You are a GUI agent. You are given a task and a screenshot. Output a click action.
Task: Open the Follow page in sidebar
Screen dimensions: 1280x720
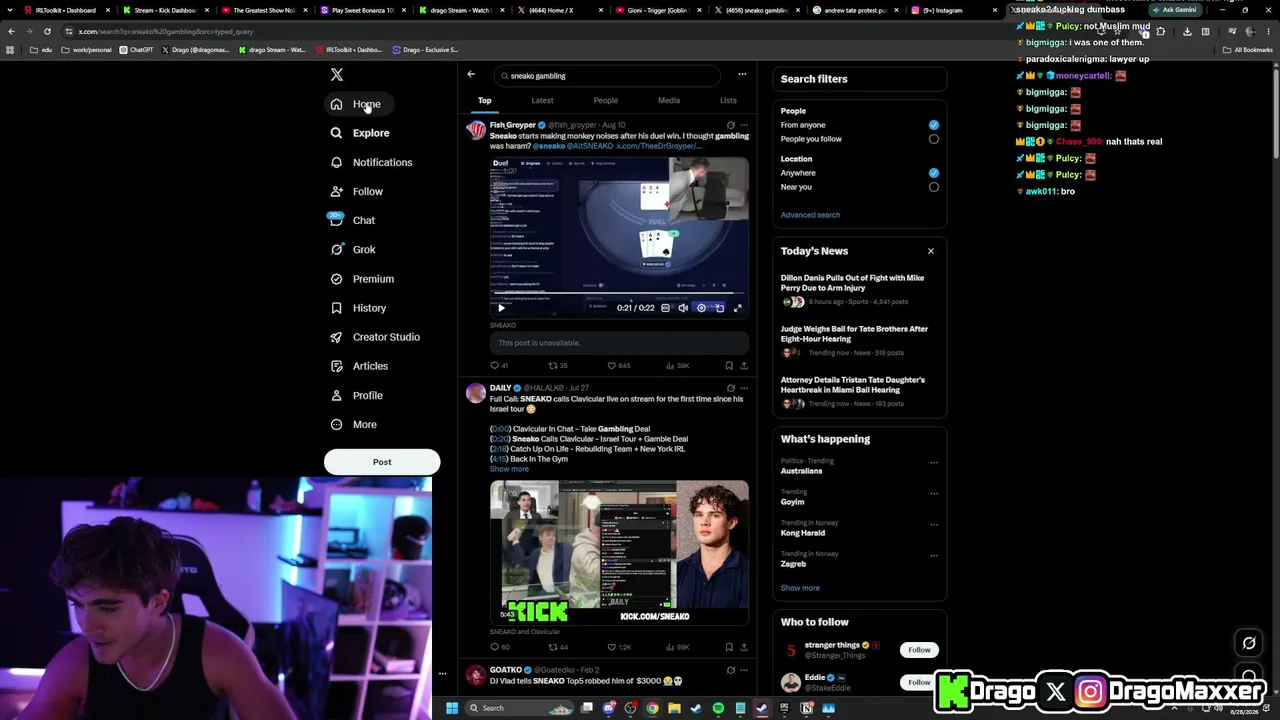coord(358,191)
